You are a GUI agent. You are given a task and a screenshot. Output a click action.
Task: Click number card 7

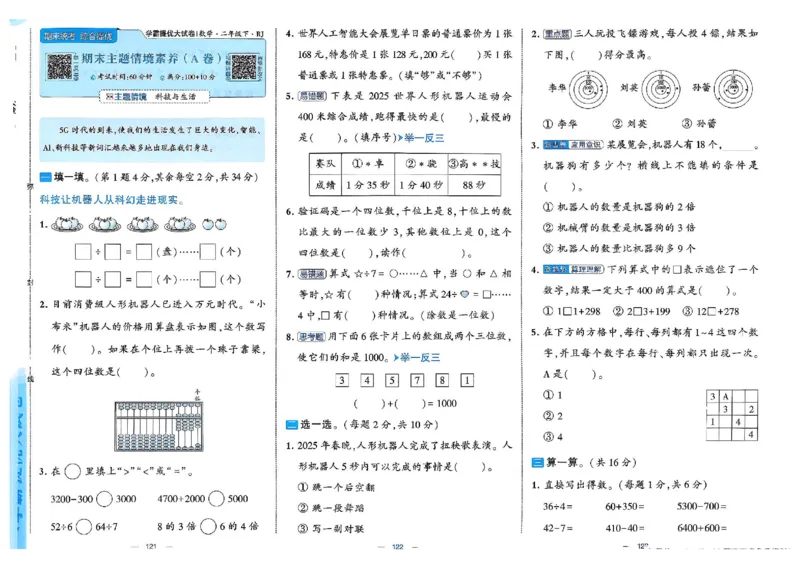[417, 380]
